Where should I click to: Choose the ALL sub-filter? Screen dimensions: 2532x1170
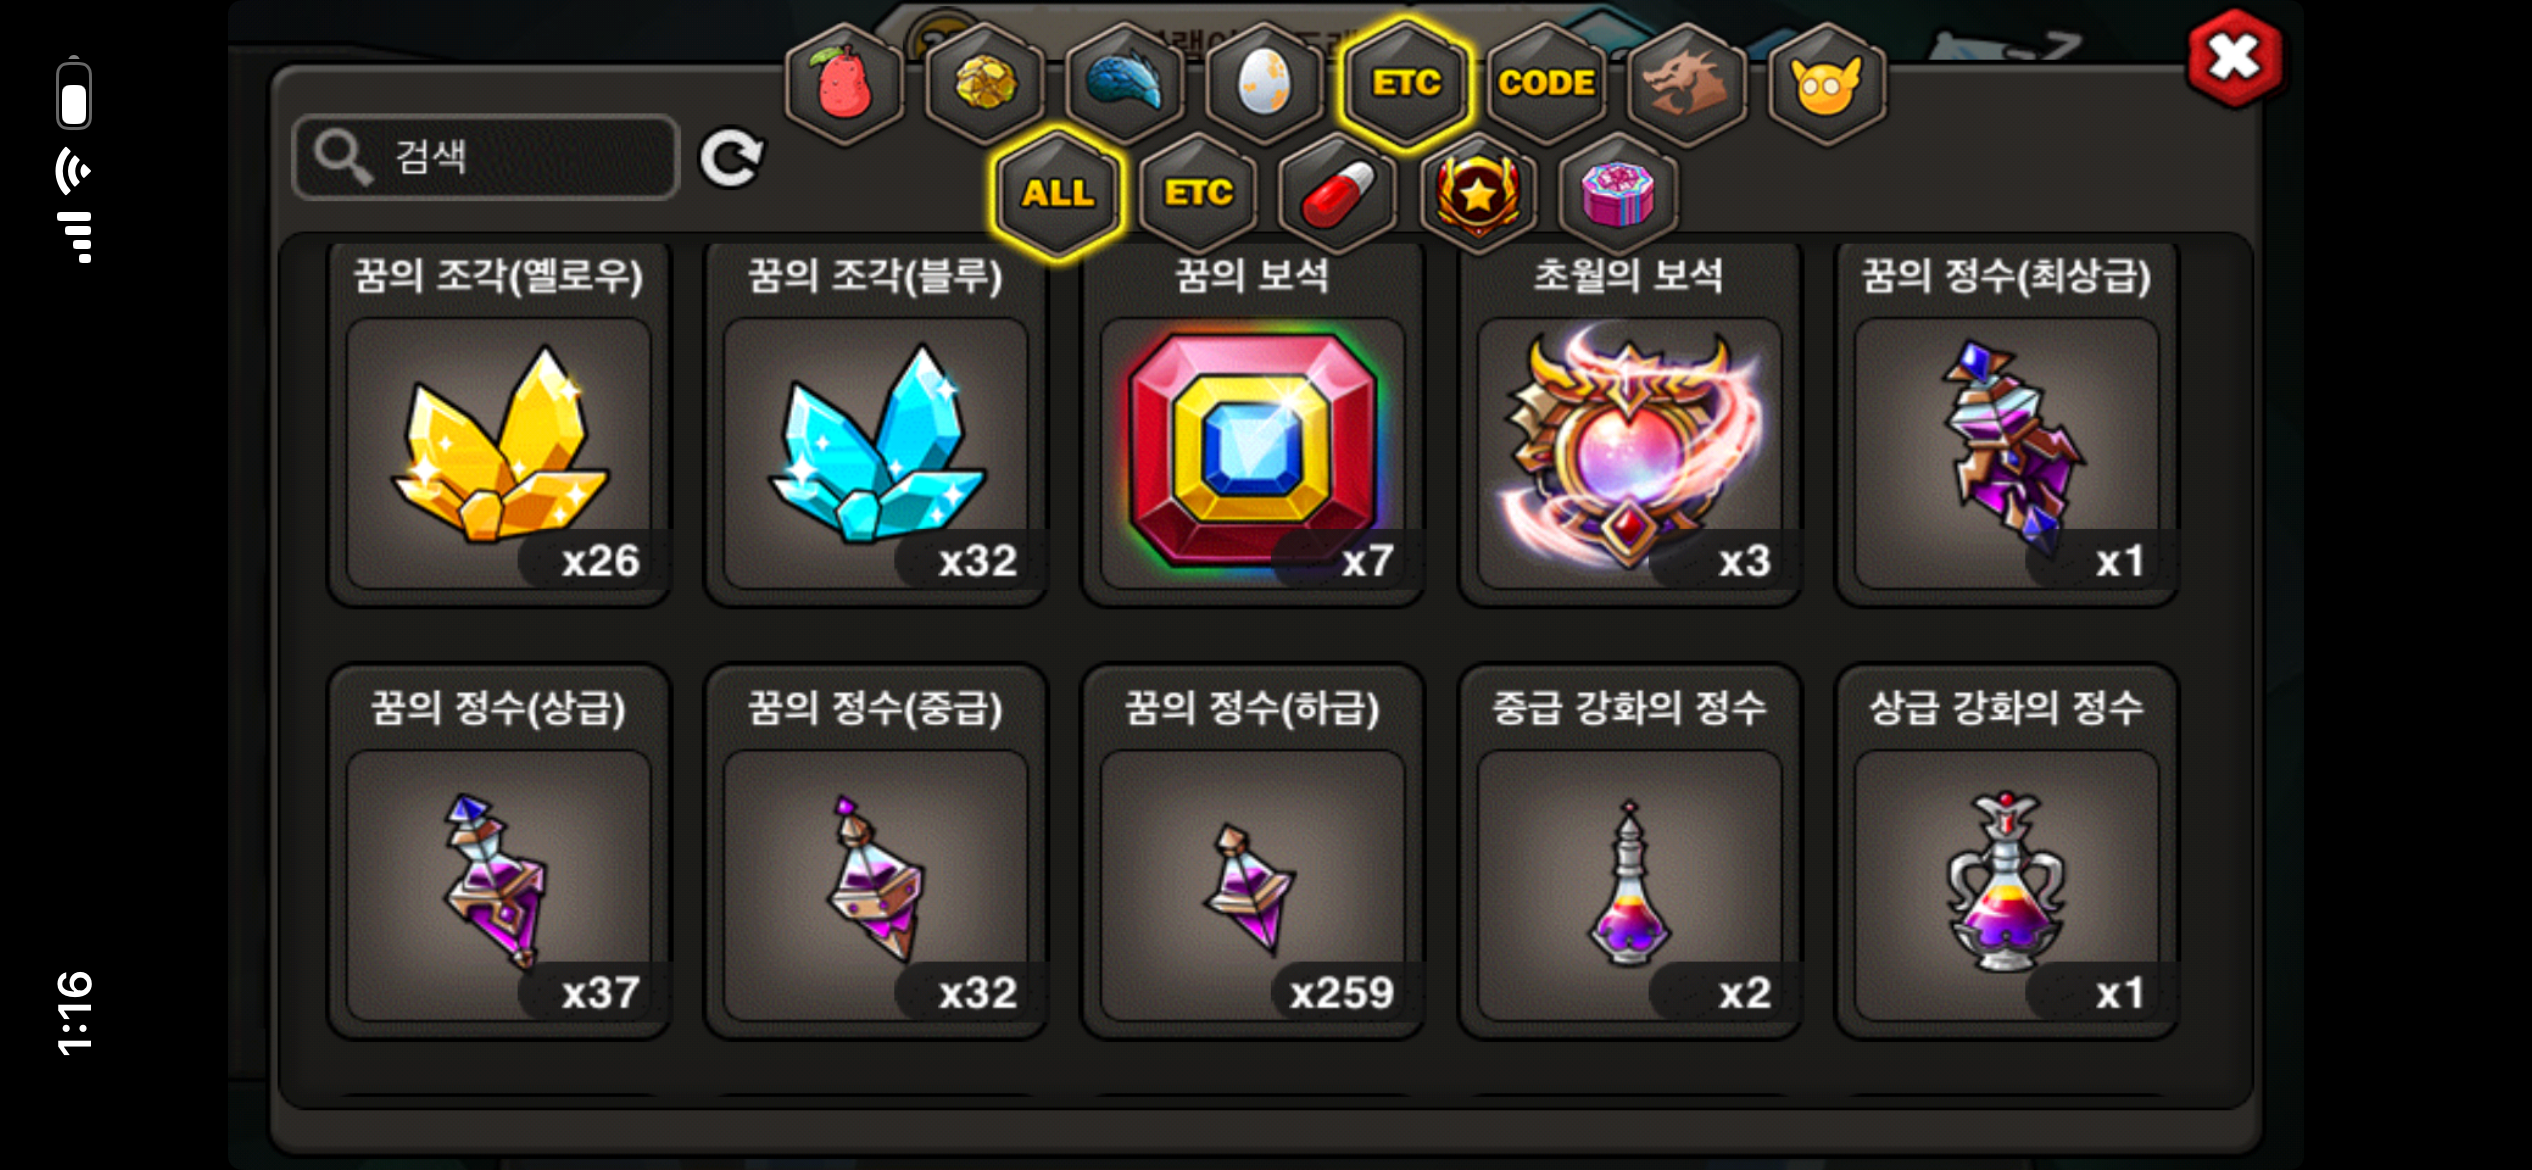tap(1058, 193)
